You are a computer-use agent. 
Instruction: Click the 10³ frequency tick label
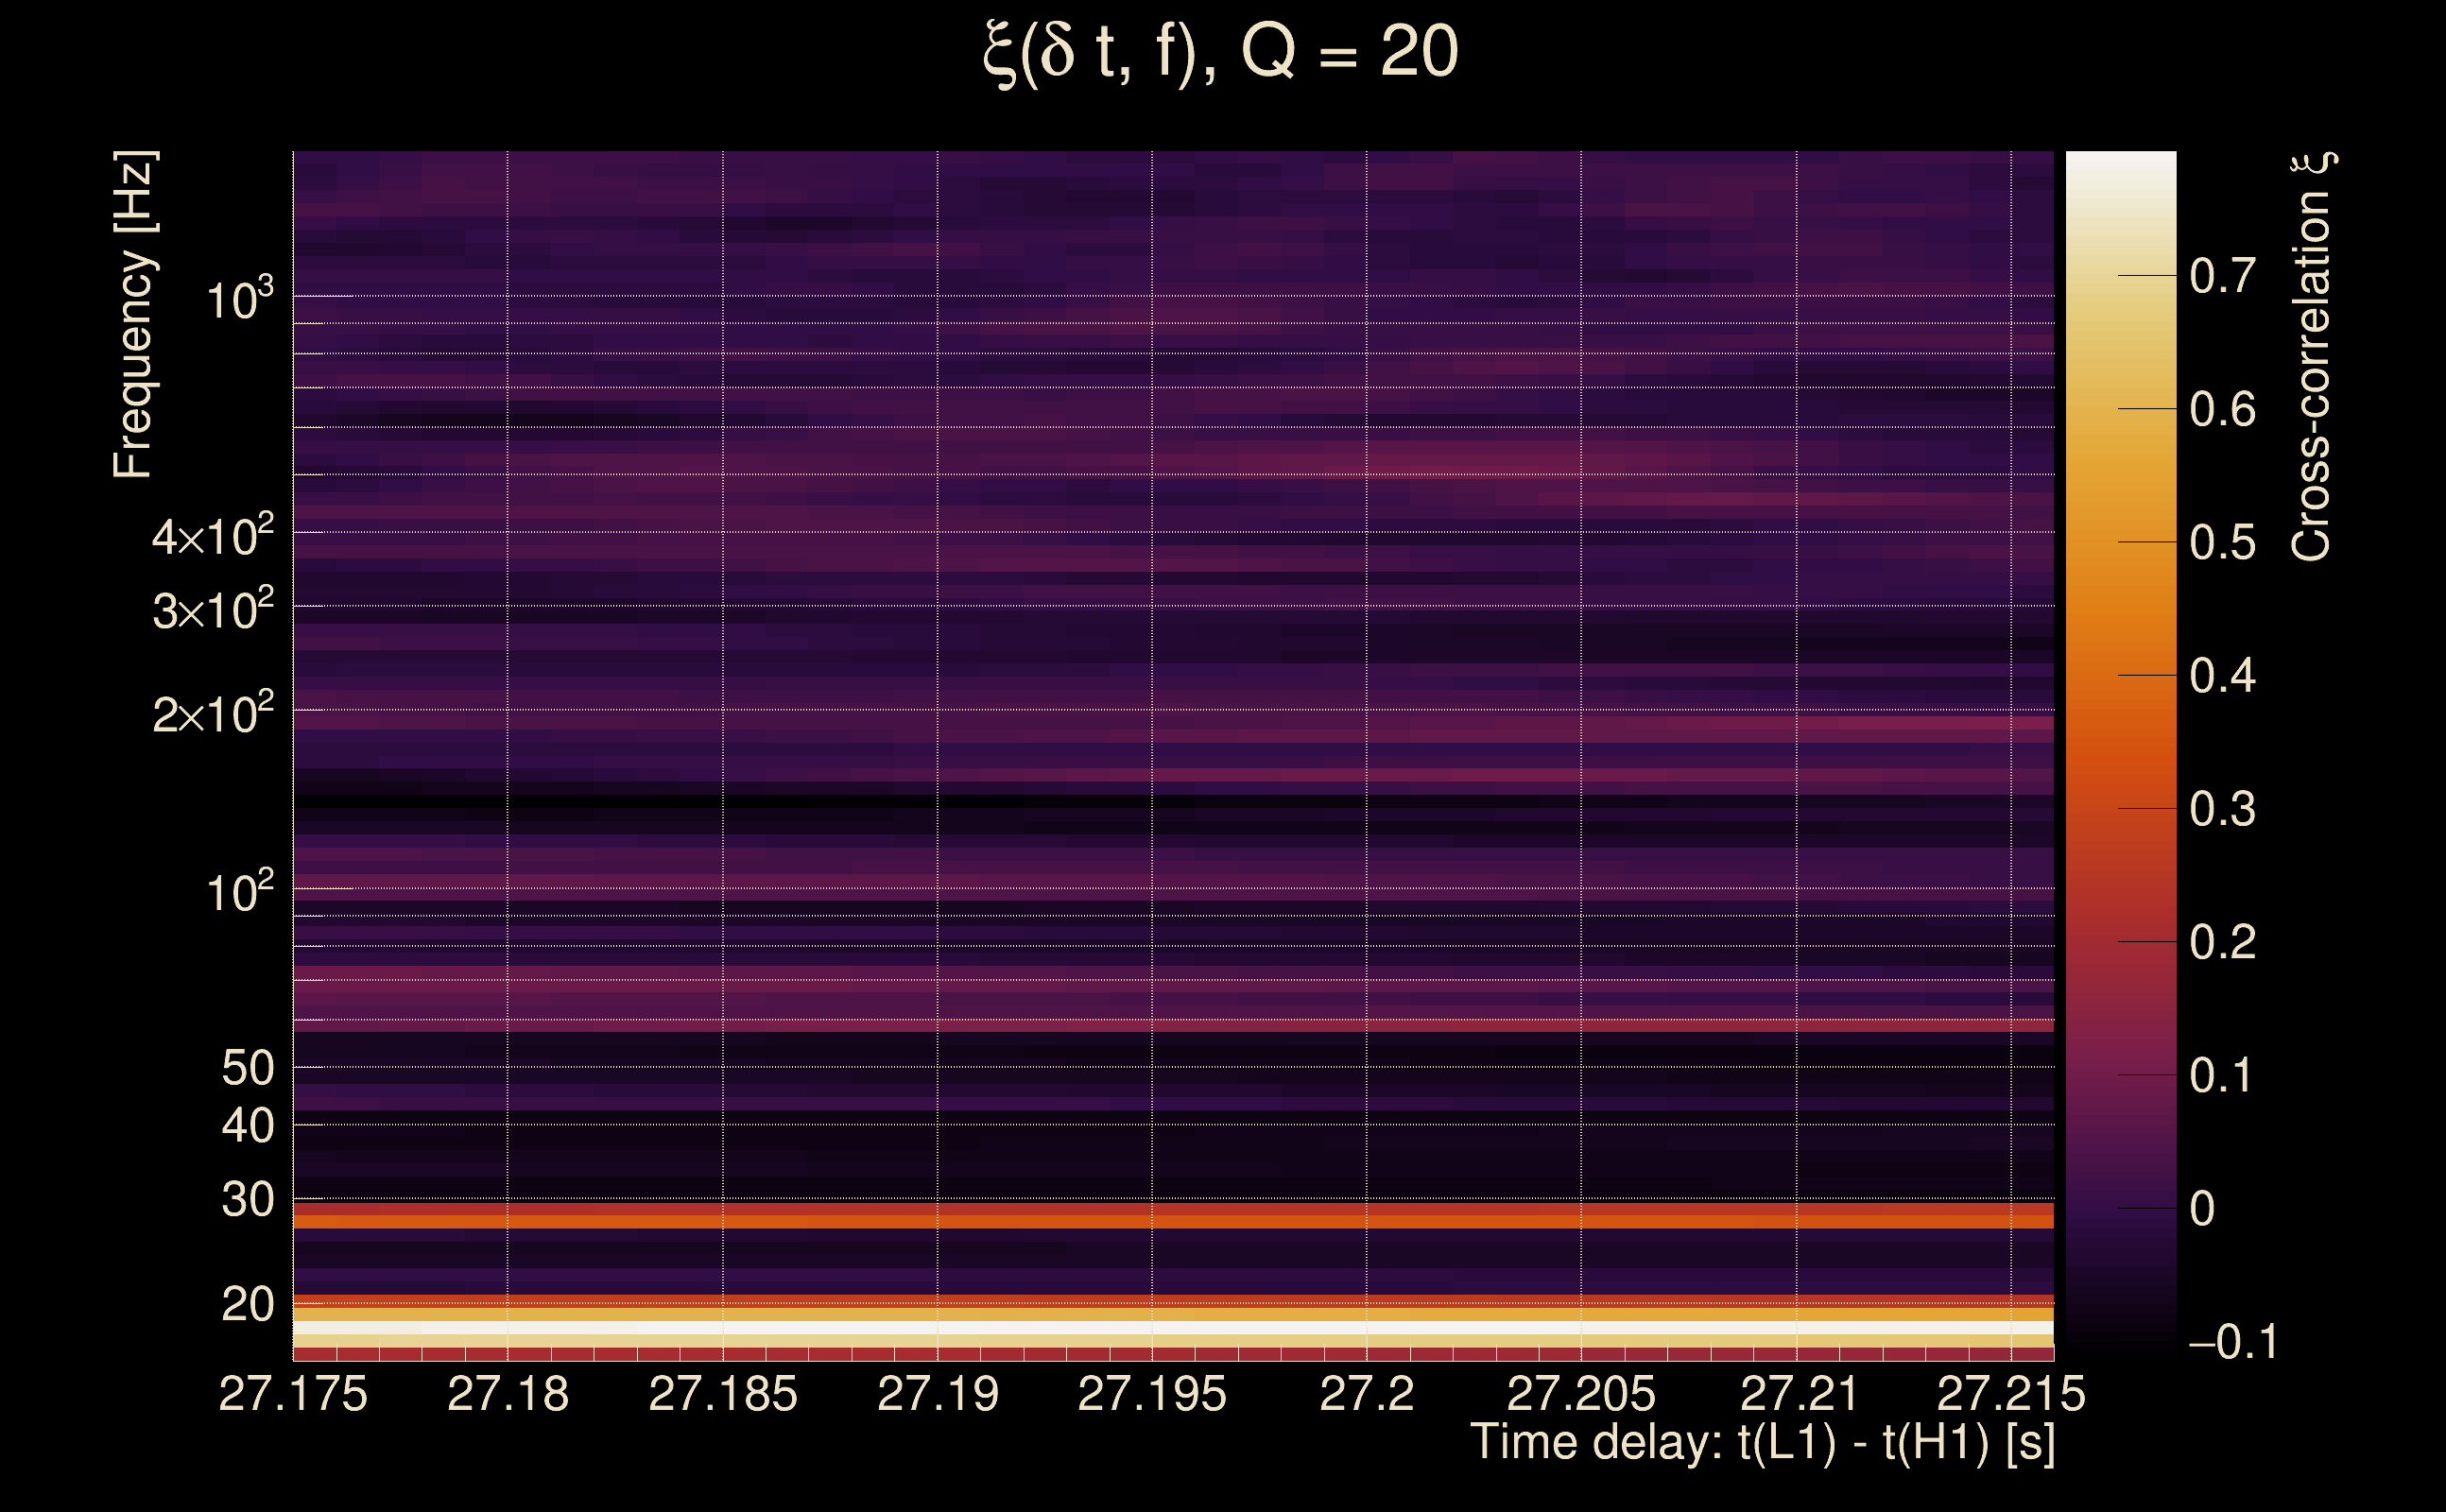coord(239,300)
